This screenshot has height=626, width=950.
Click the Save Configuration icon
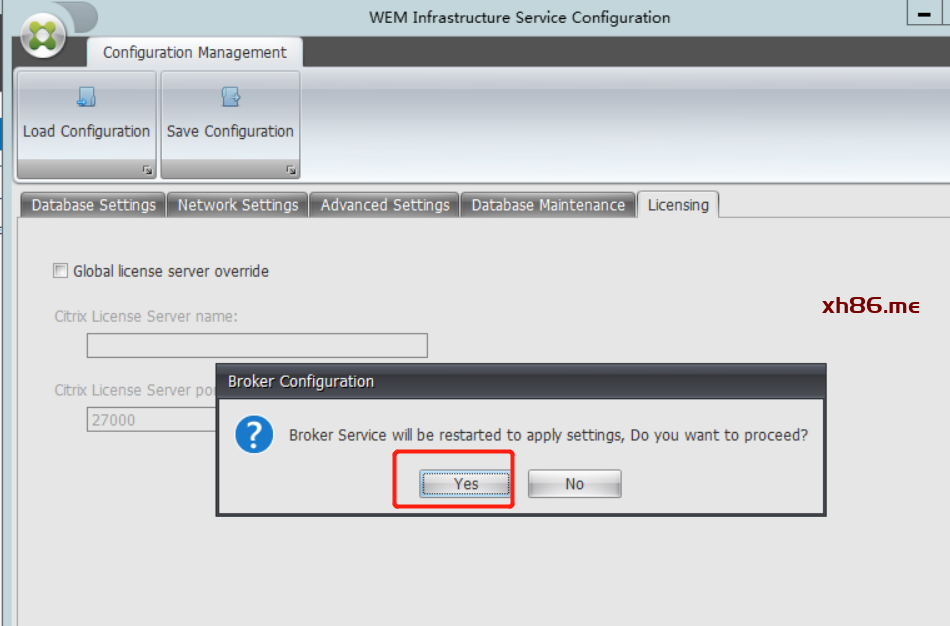[x=230, y=97]
